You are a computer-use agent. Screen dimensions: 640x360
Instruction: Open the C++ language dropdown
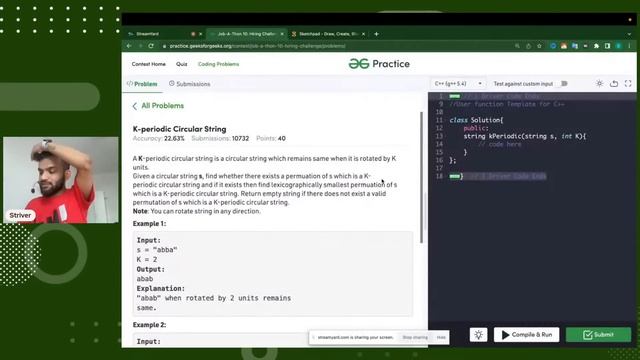click(458, 84)
